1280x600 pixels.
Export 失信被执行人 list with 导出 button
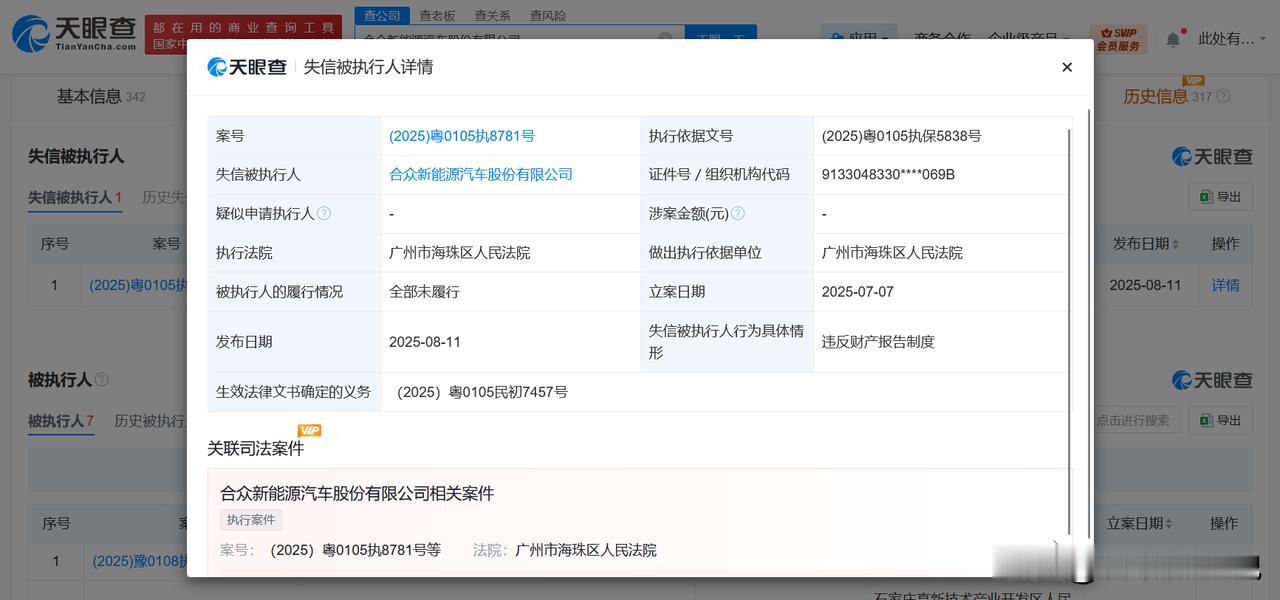click(x=1220, y=197)
